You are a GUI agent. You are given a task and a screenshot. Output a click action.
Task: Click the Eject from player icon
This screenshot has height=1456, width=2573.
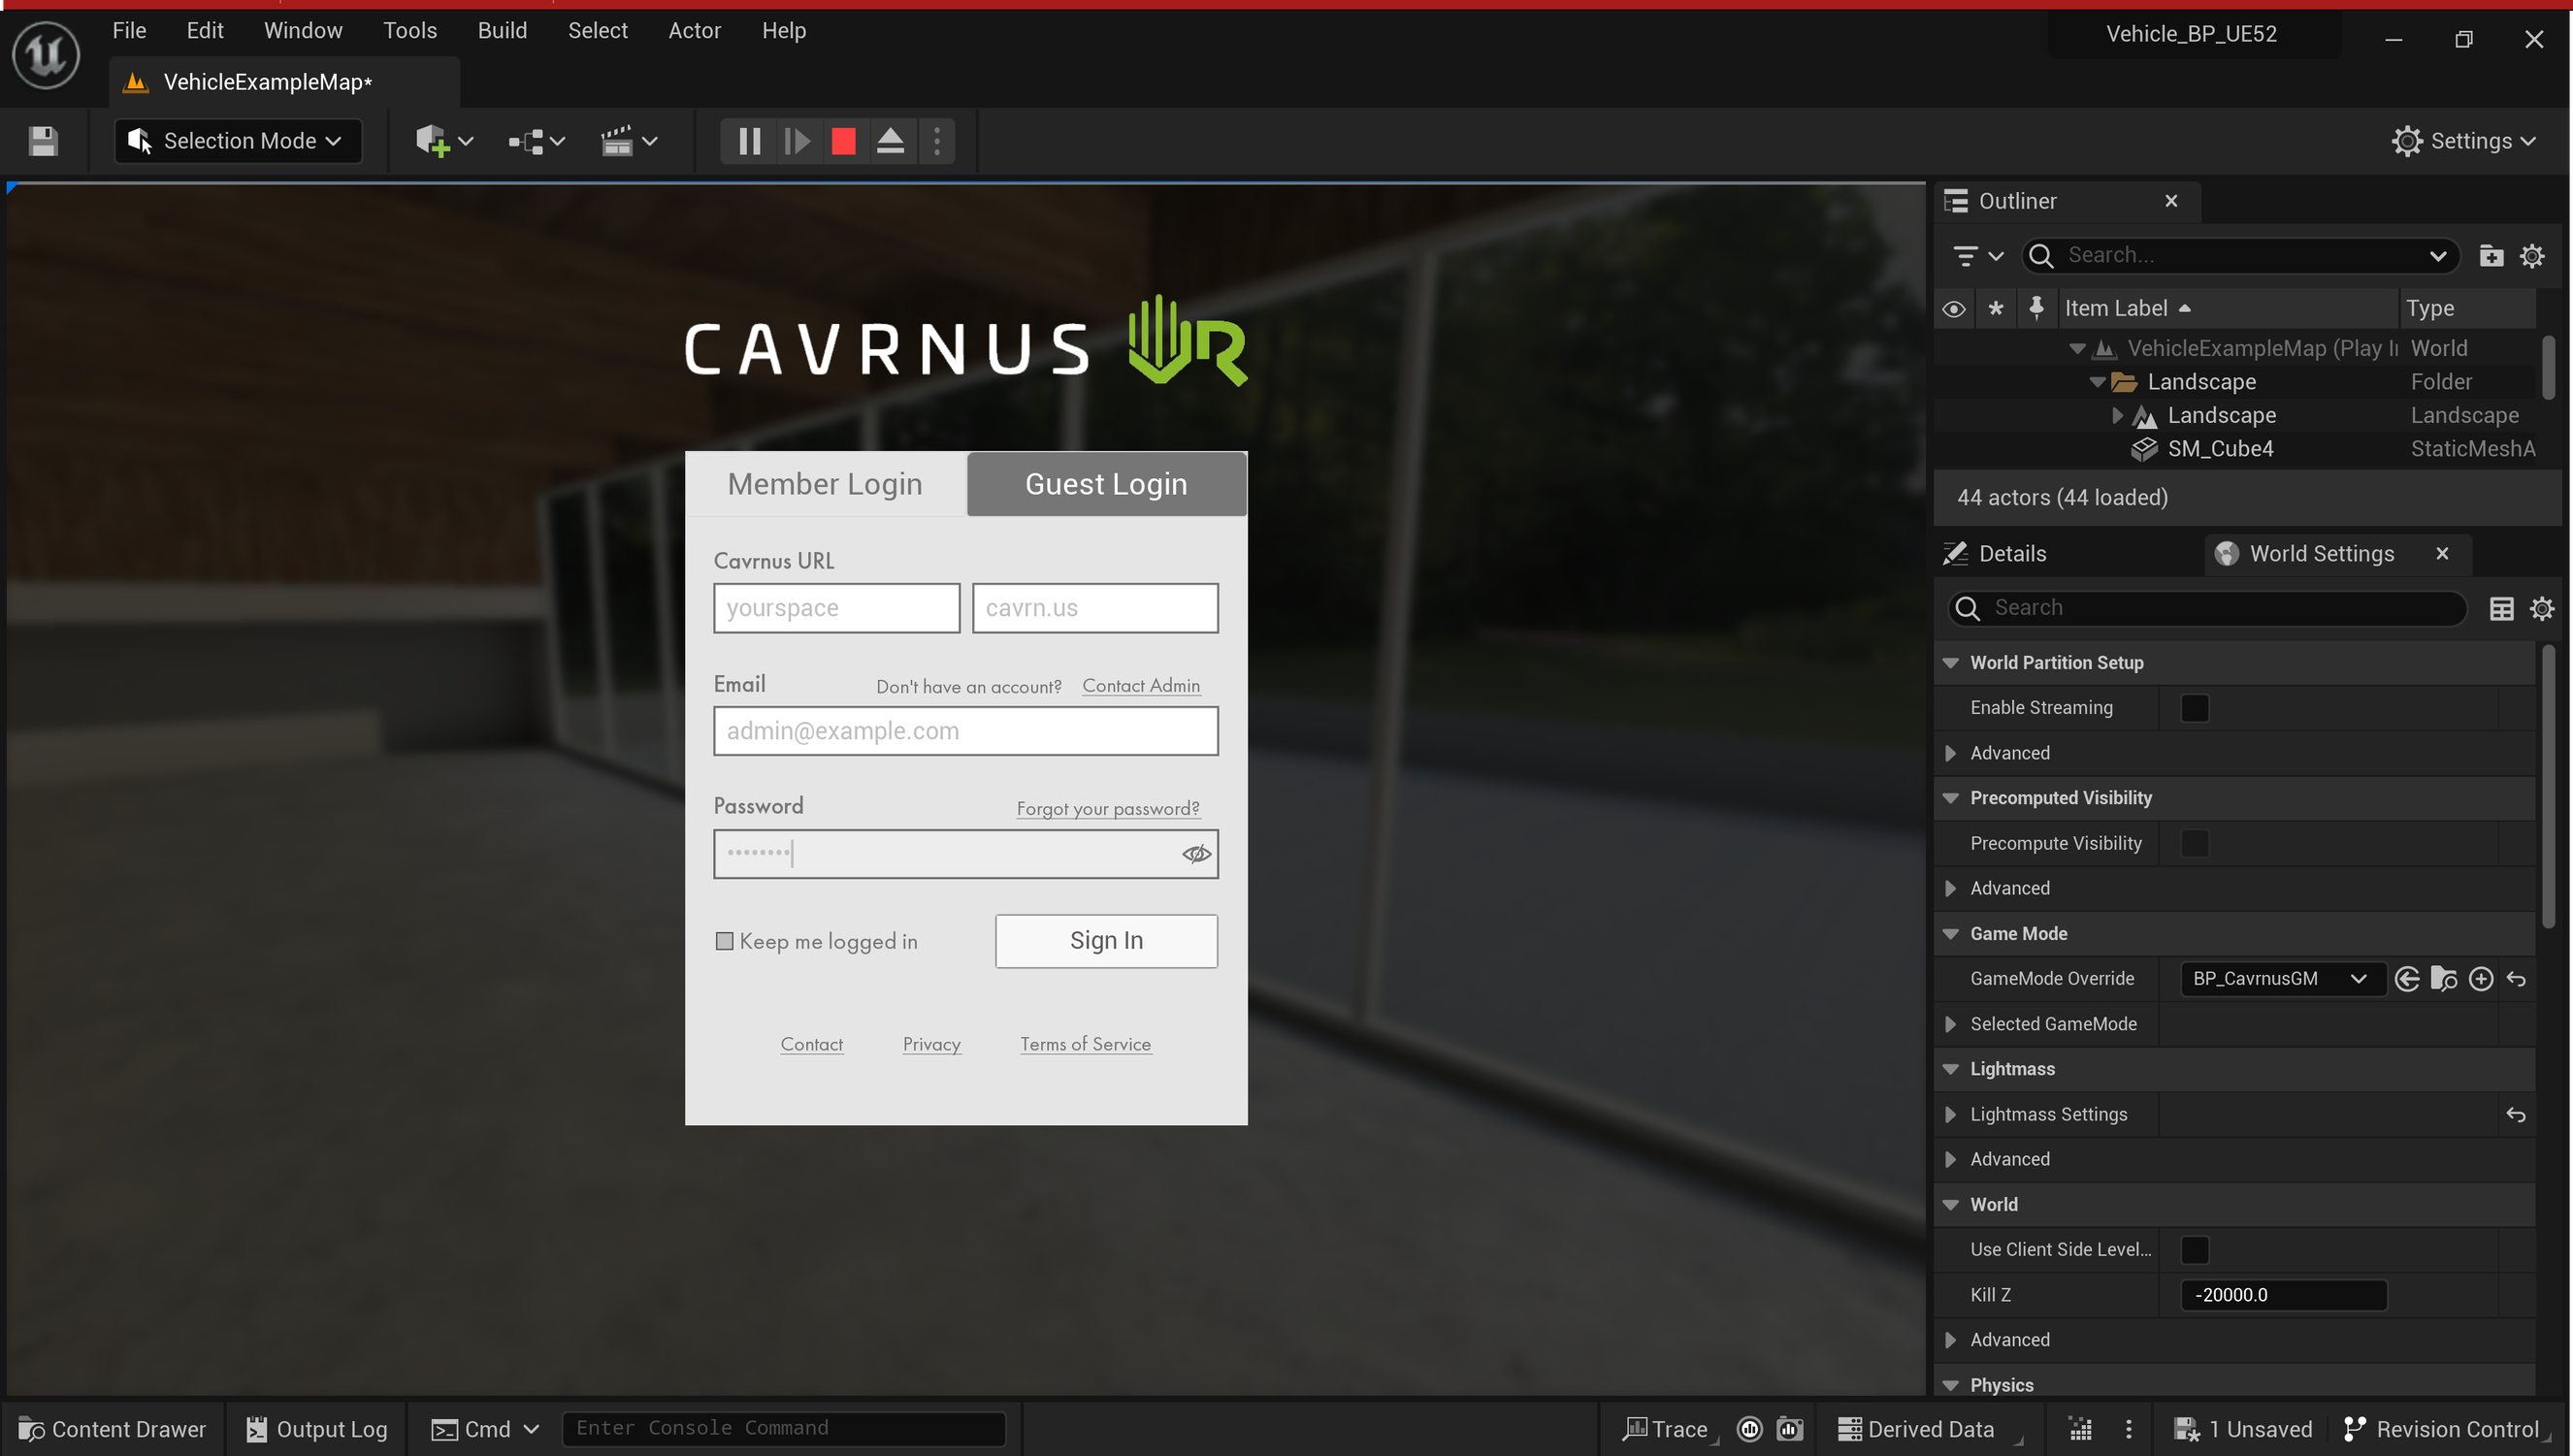[890, 141]
